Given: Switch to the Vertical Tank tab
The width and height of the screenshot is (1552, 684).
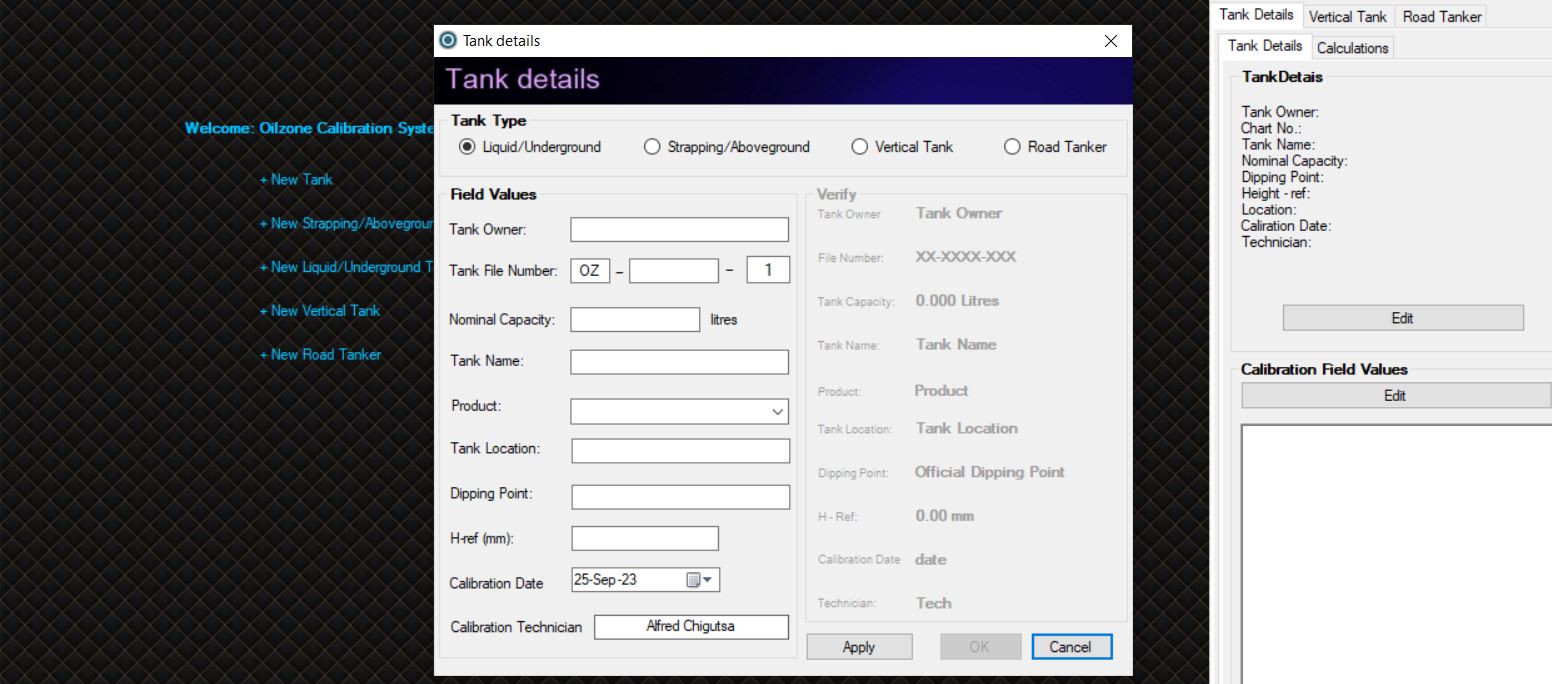Looking at the screenshot, I should [x=1347, y=17].
